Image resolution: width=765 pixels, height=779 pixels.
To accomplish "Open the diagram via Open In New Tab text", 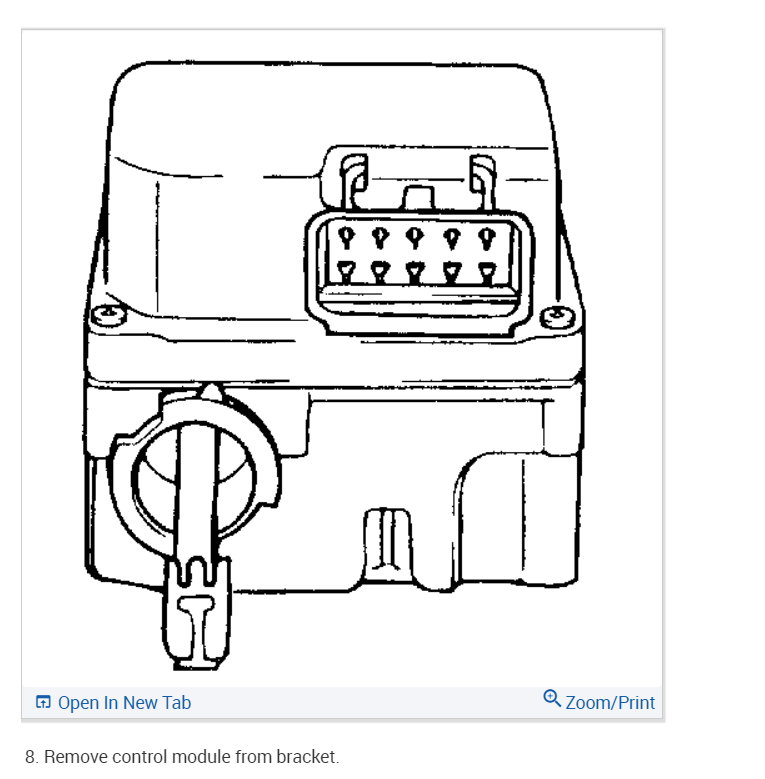I will click(x=124, y=702).
